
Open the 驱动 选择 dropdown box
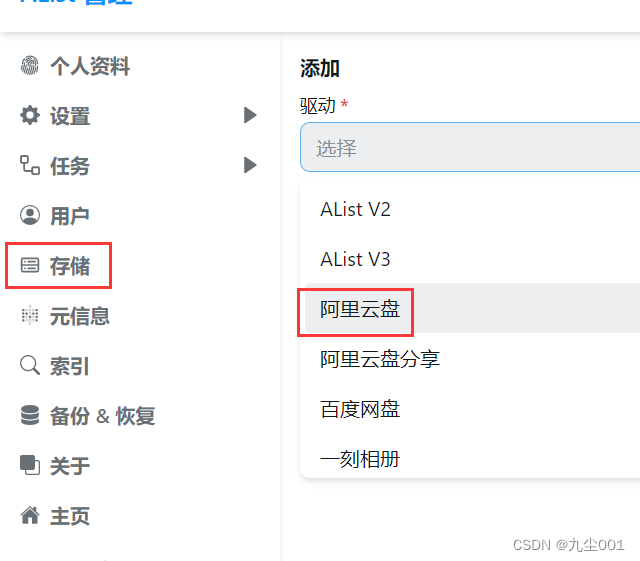[470, 147]
